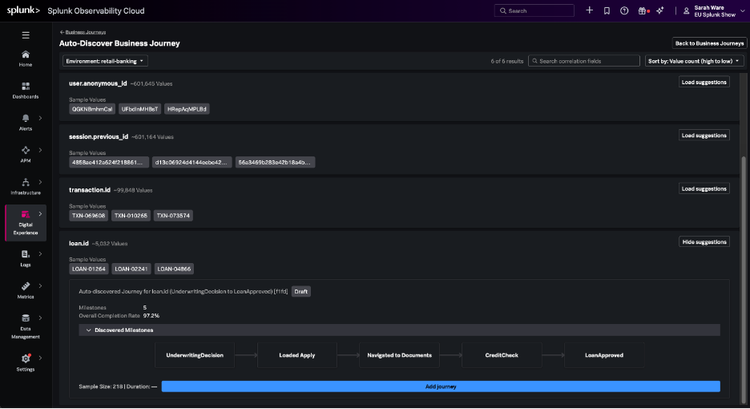The image size is (750, 409).
Task: Collapse Discovered Milestones section
Action: [x=88, y=330]
